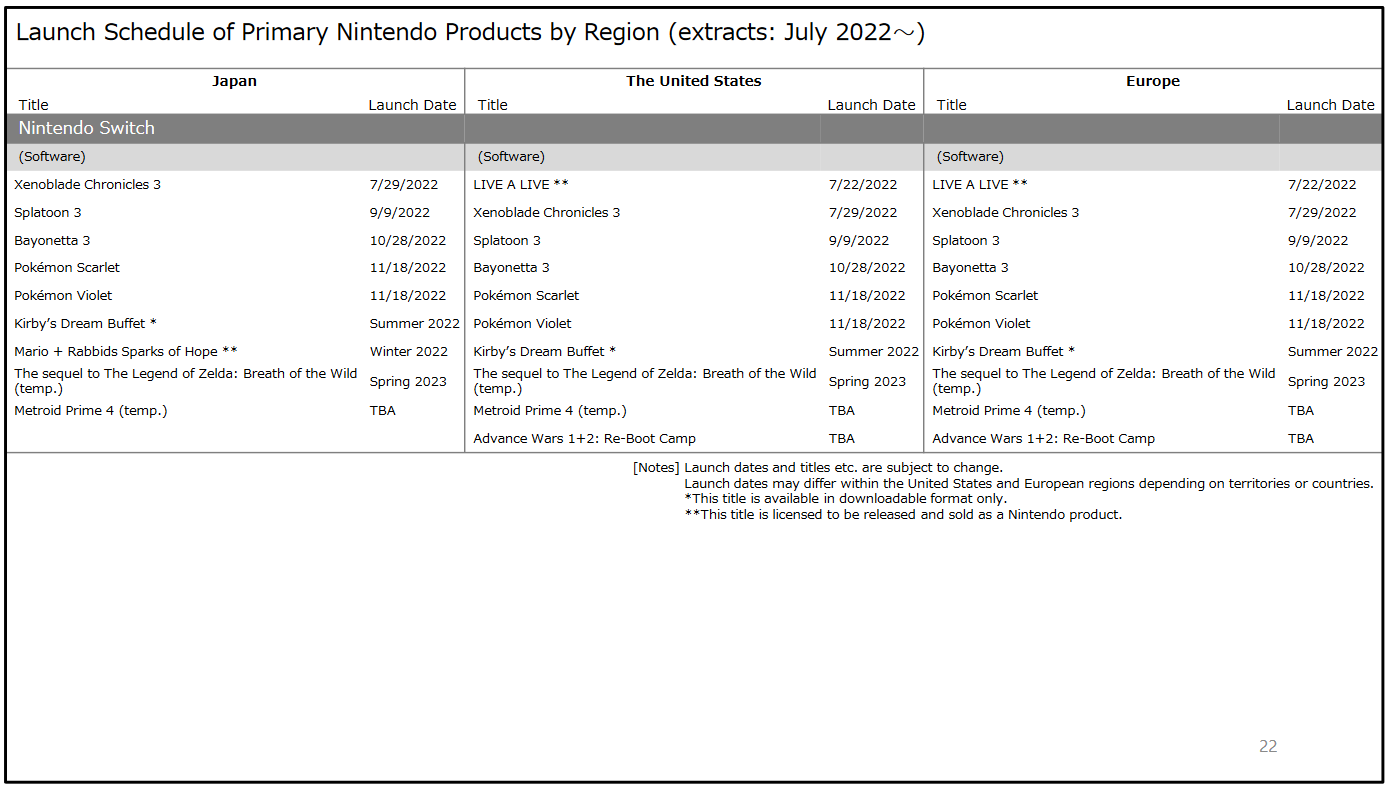Select Bayonetta 3 in the Europe column

point(970,267)
